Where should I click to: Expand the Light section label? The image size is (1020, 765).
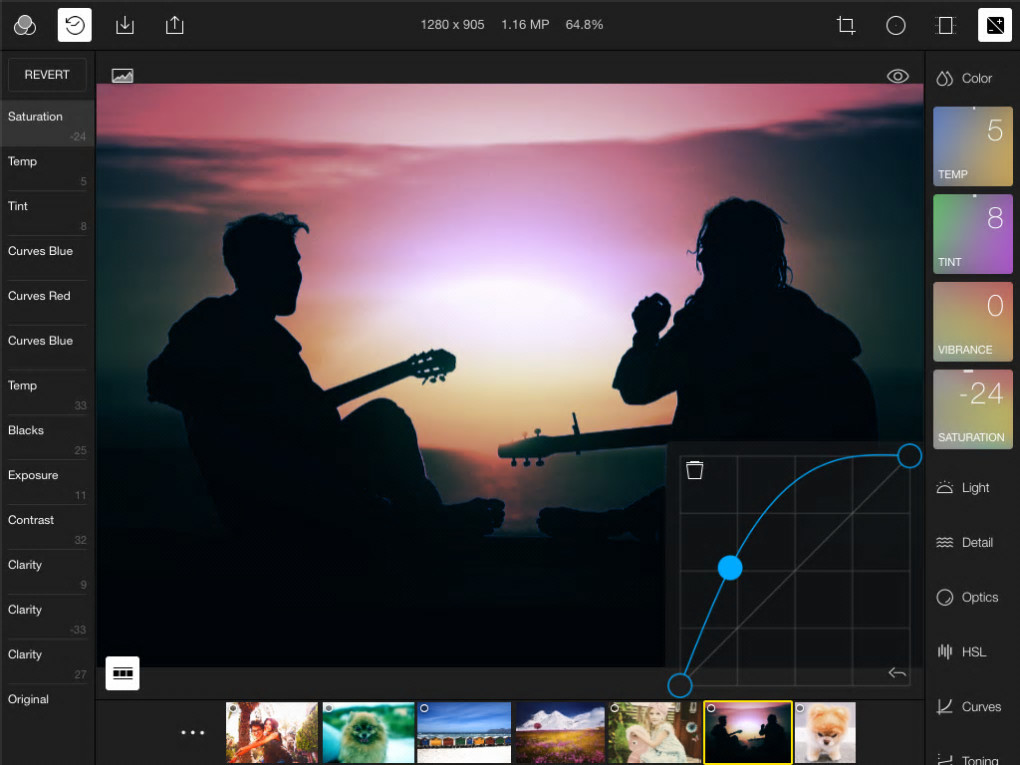pos(975,488)
